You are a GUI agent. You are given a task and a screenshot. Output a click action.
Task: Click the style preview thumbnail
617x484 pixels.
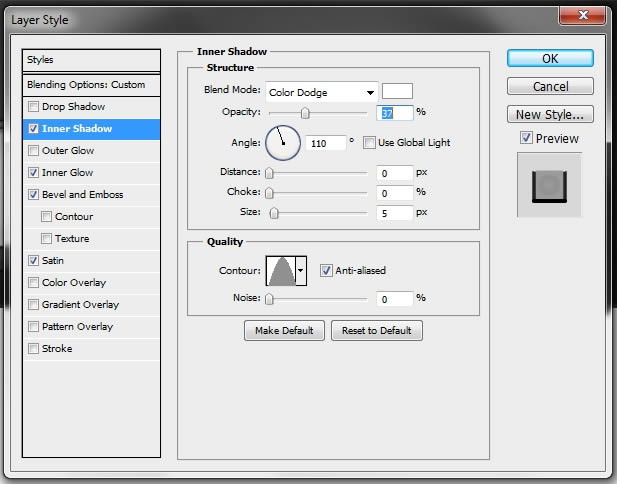coord(549,185)
